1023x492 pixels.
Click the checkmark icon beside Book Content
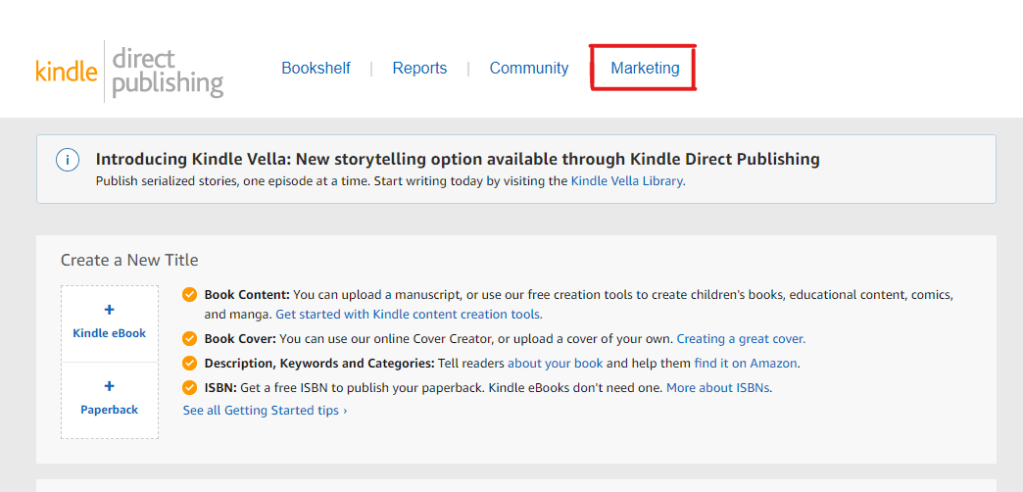pyautogui.click(x=190, y=295)
